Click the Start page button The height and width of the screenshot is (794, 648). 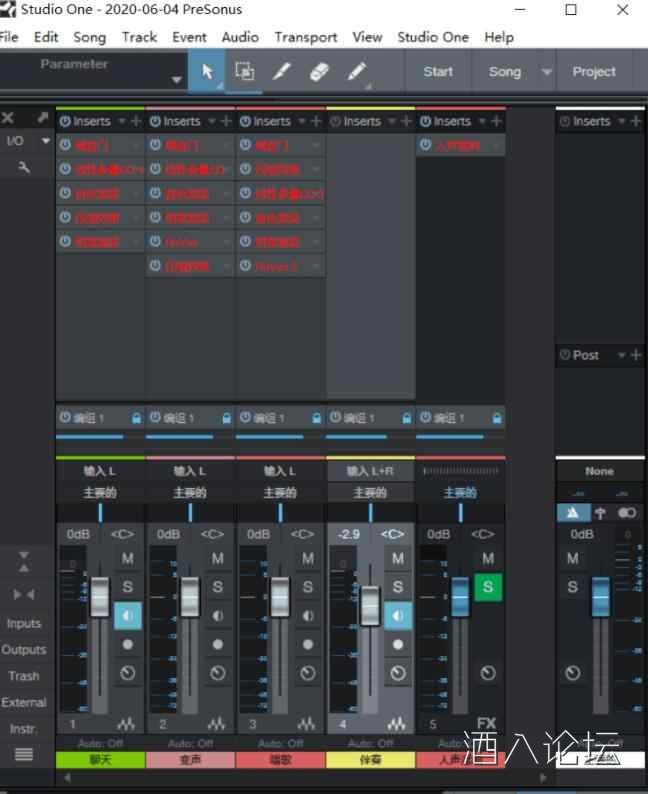[x=438, y=72]
